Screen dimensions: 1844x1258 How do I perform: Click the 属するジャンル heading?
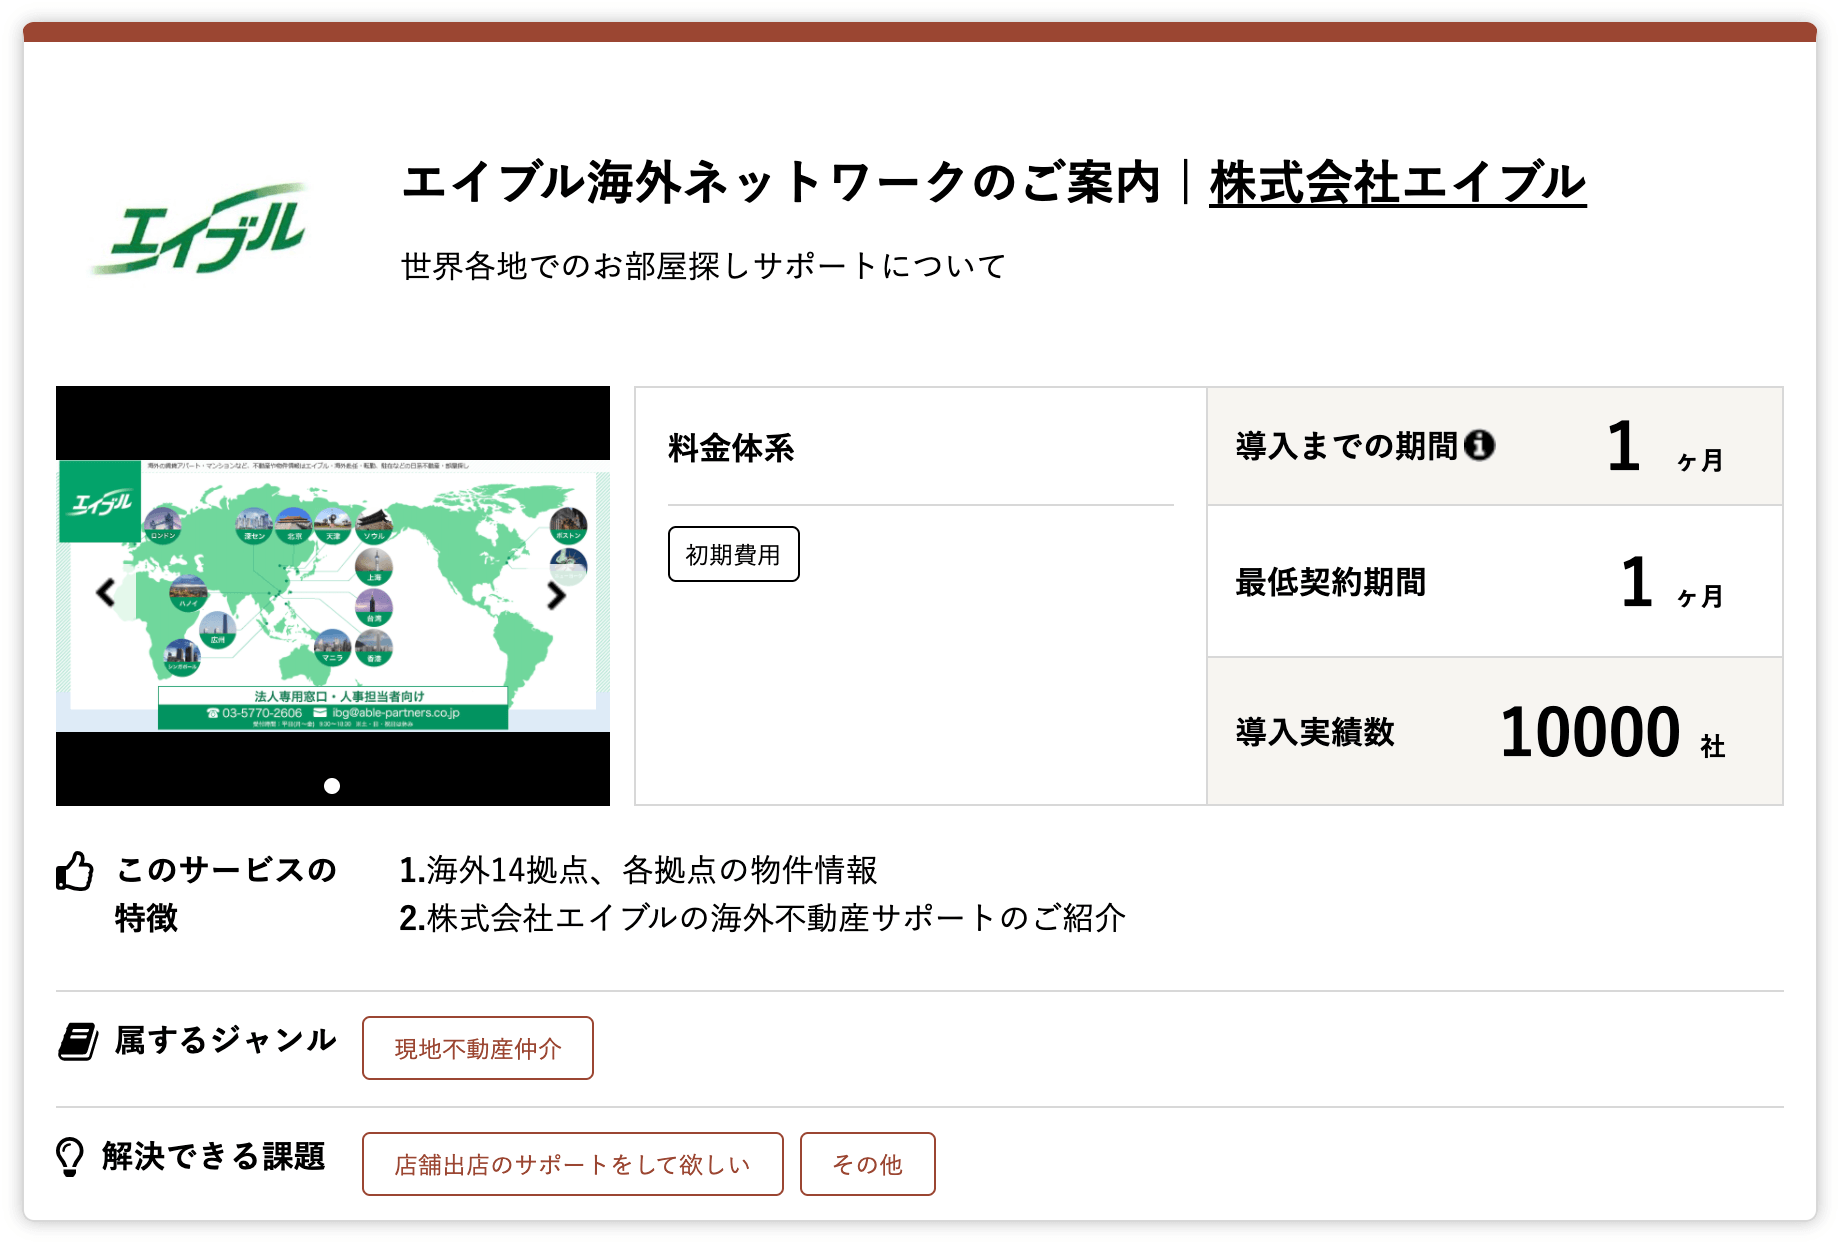pos(225,1040)
